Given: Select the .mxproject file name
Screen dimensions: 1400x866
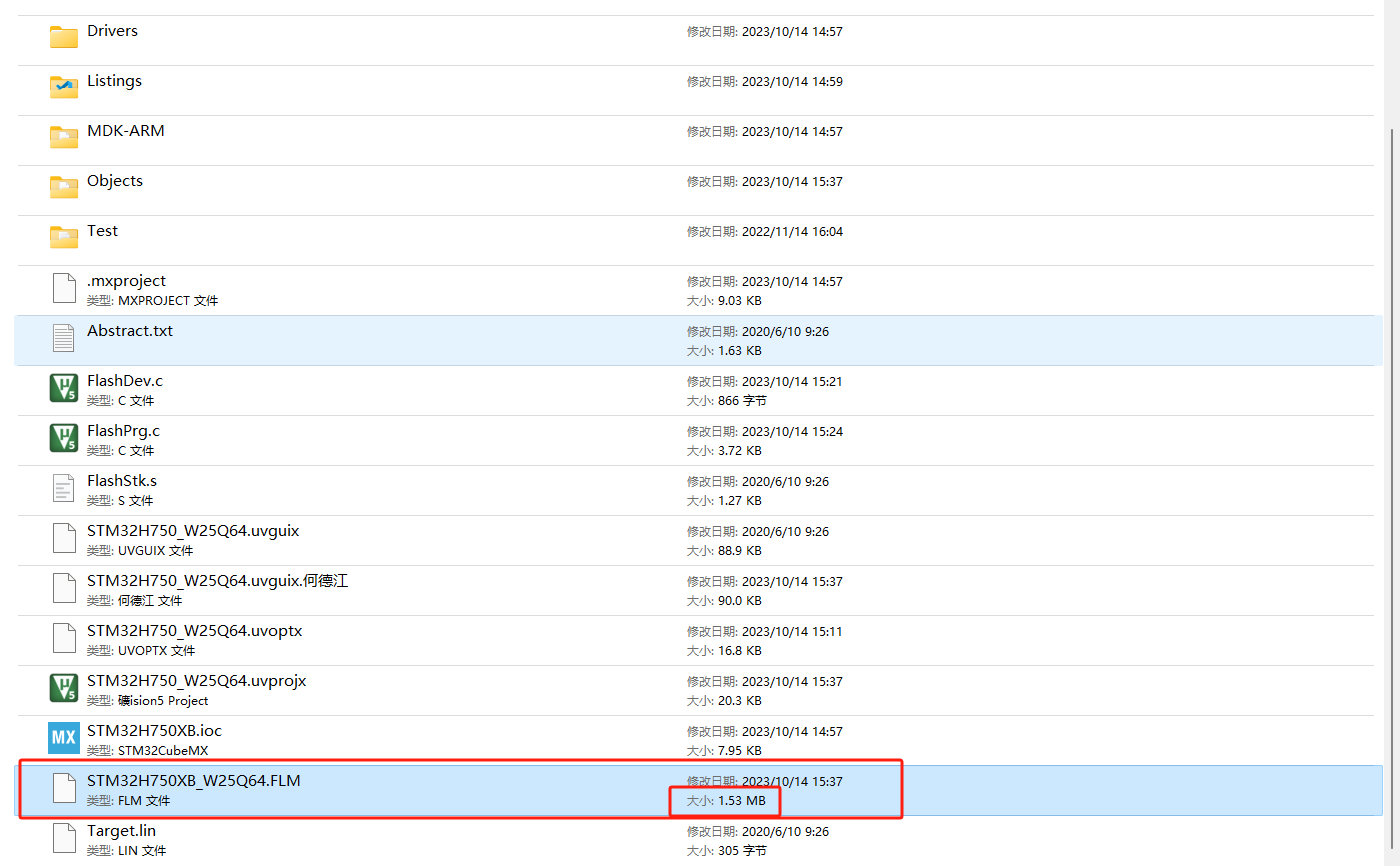Looking at the screenshot, I should [x=127, y=281].
